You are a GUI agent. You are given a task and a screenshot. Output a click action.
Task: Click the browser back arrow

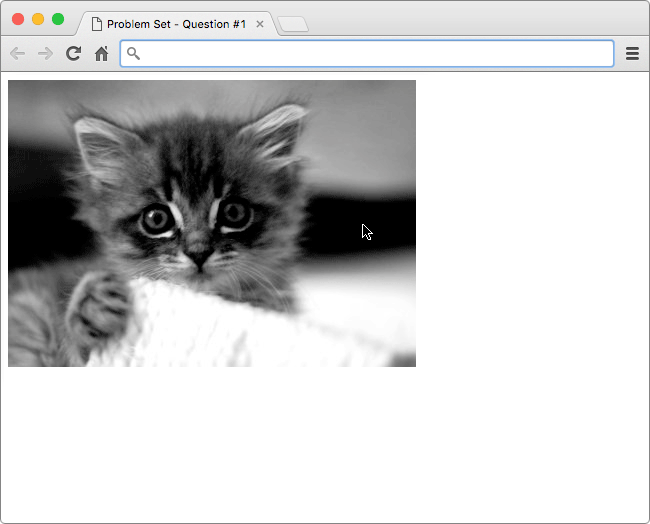click(x=17, y=54)
